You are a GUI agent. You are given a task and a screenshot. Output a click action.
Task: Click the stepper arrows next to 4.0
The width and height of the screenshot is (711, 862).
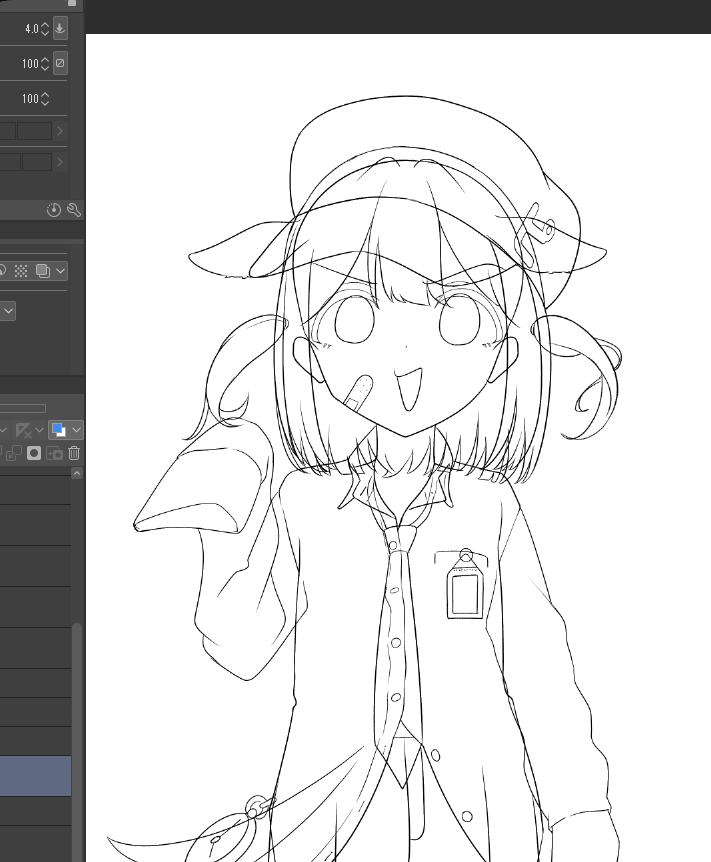[45, 29]
